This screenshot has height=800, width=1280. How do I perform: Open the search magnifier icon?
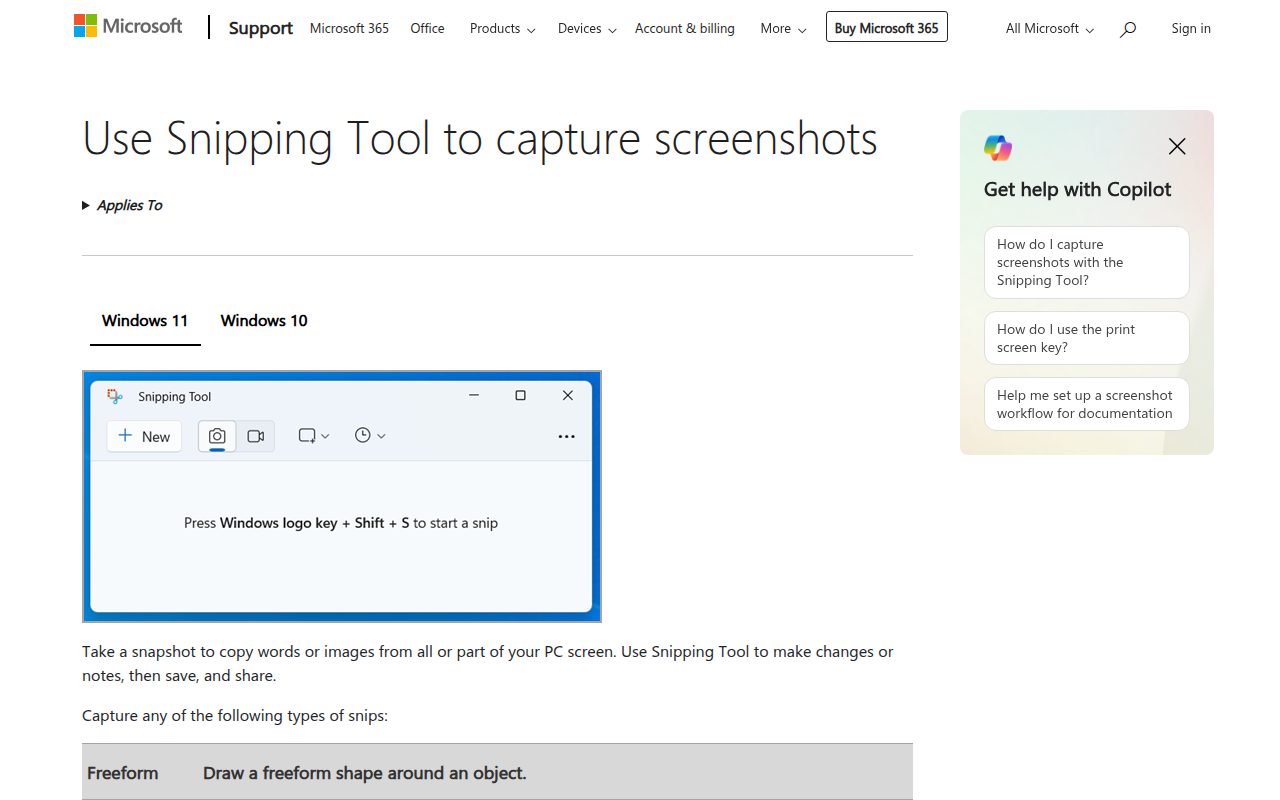[1128, 29]
